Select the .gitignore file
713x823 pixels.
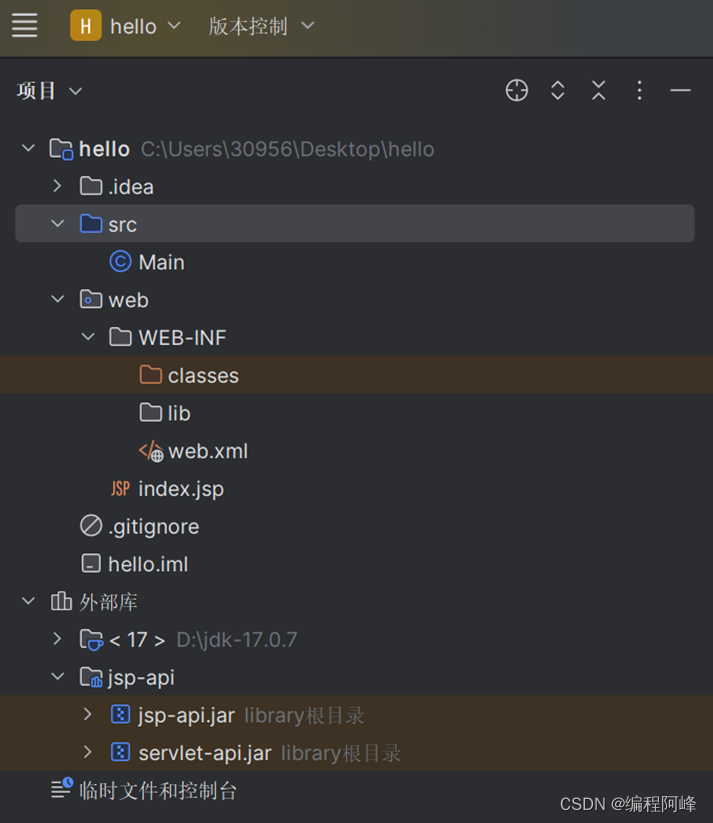pyautogui.click(x=153, y=526)
